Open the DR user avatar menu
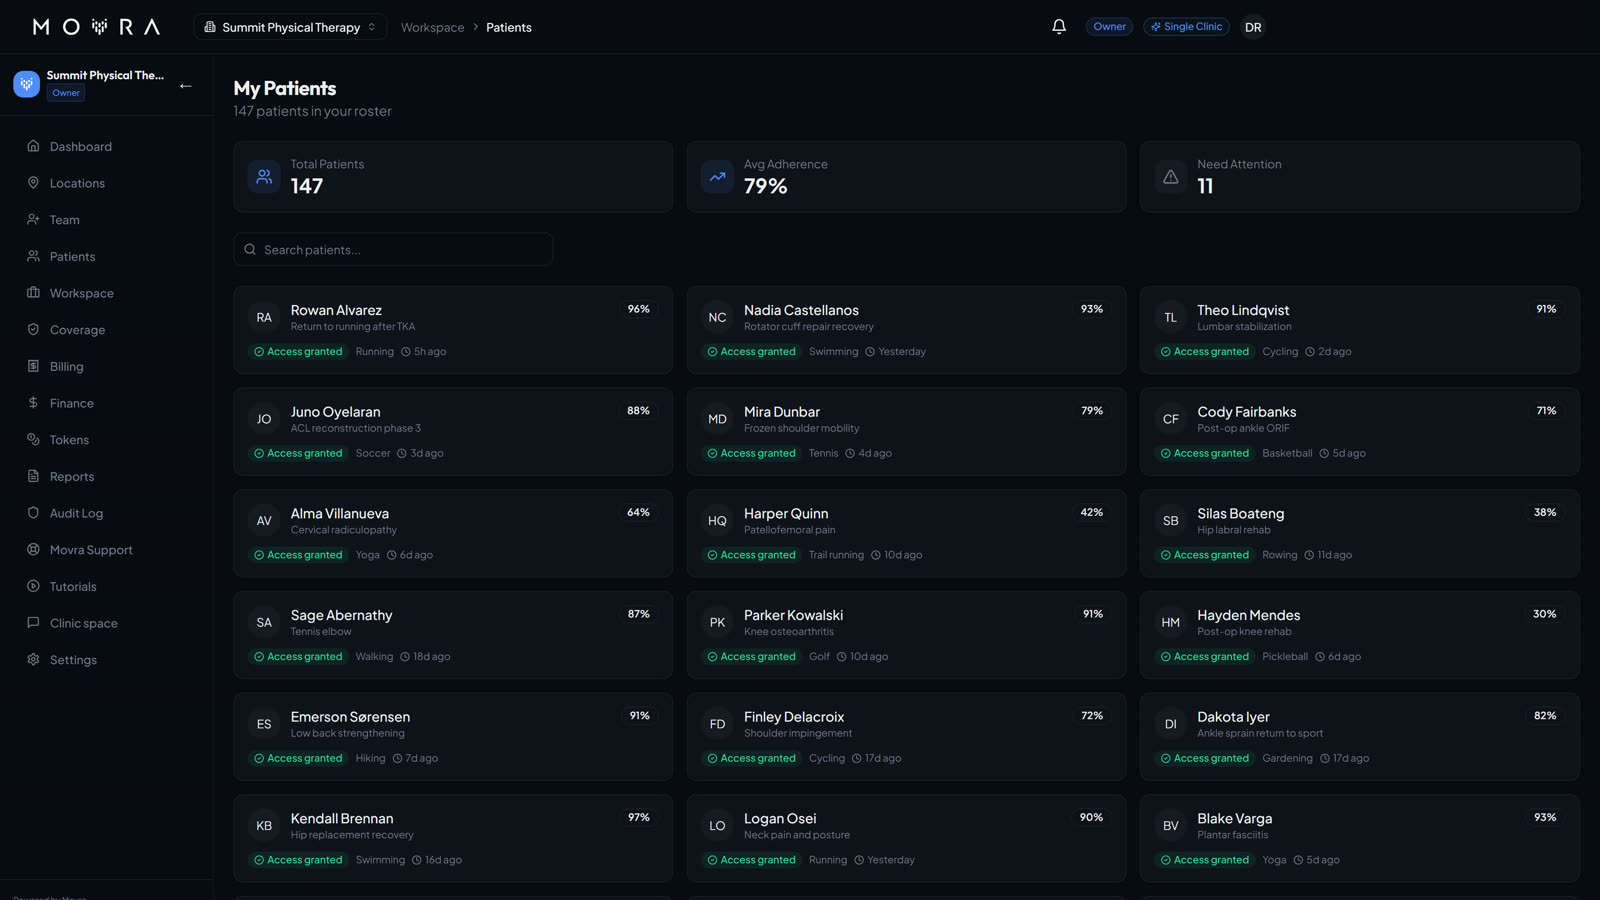Screen dimensions: 1600x900 [1253, 27]
